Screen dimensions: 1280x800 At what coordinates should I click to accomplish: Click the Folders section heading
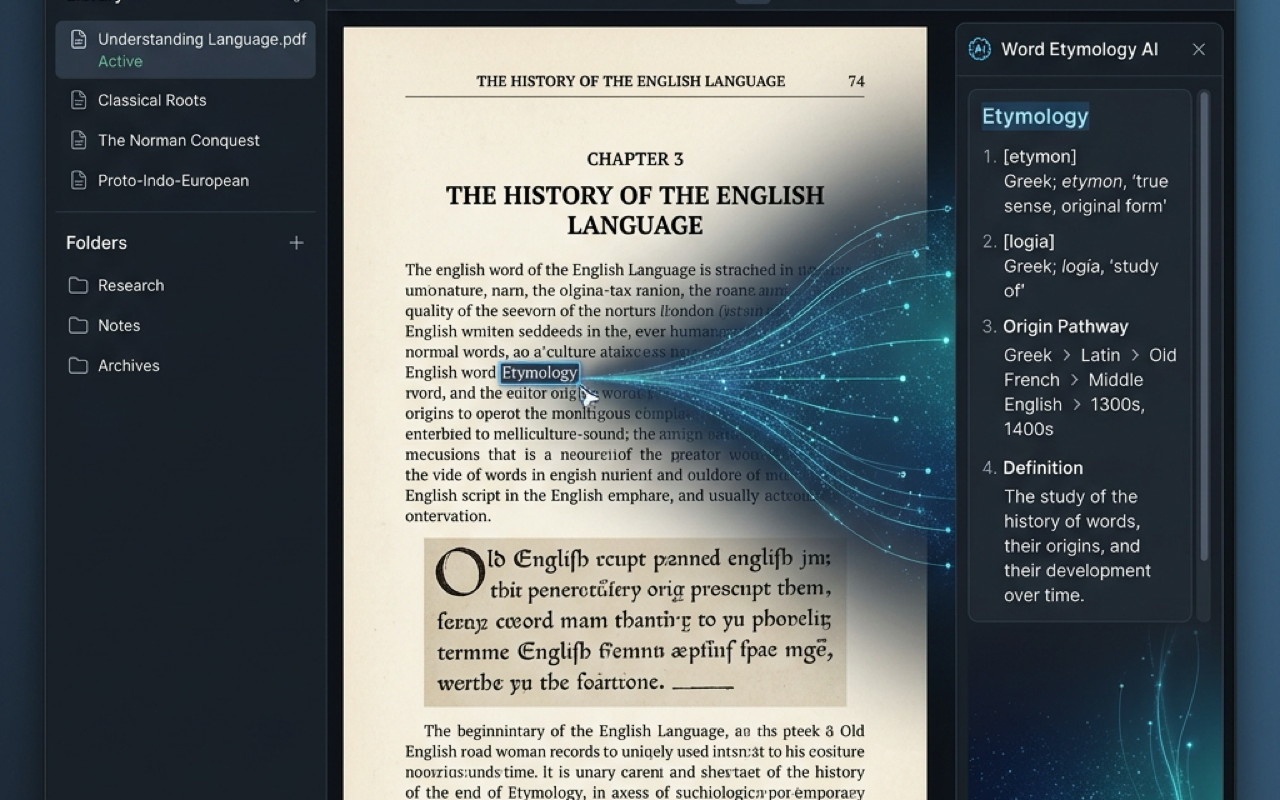(x=96, y=243)
